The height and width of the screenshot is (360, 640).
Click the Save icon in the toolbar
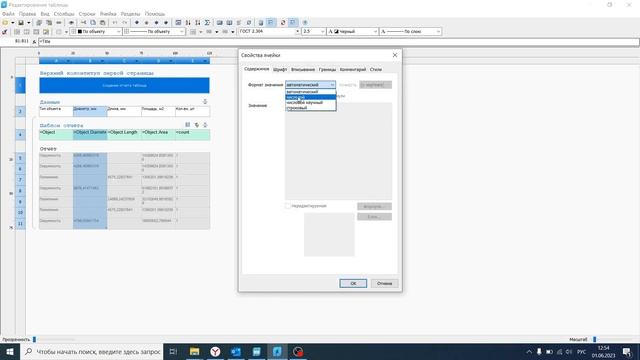20,23
